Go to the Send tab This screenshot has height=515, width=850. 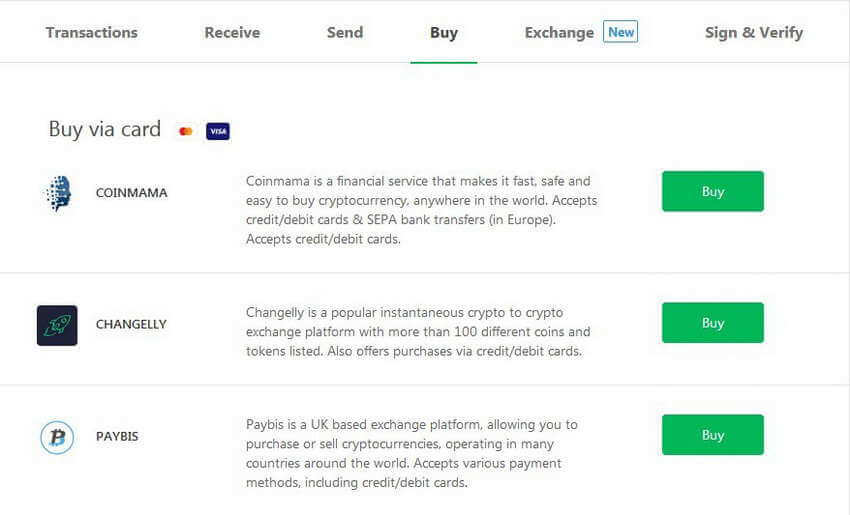pos(345,33)
